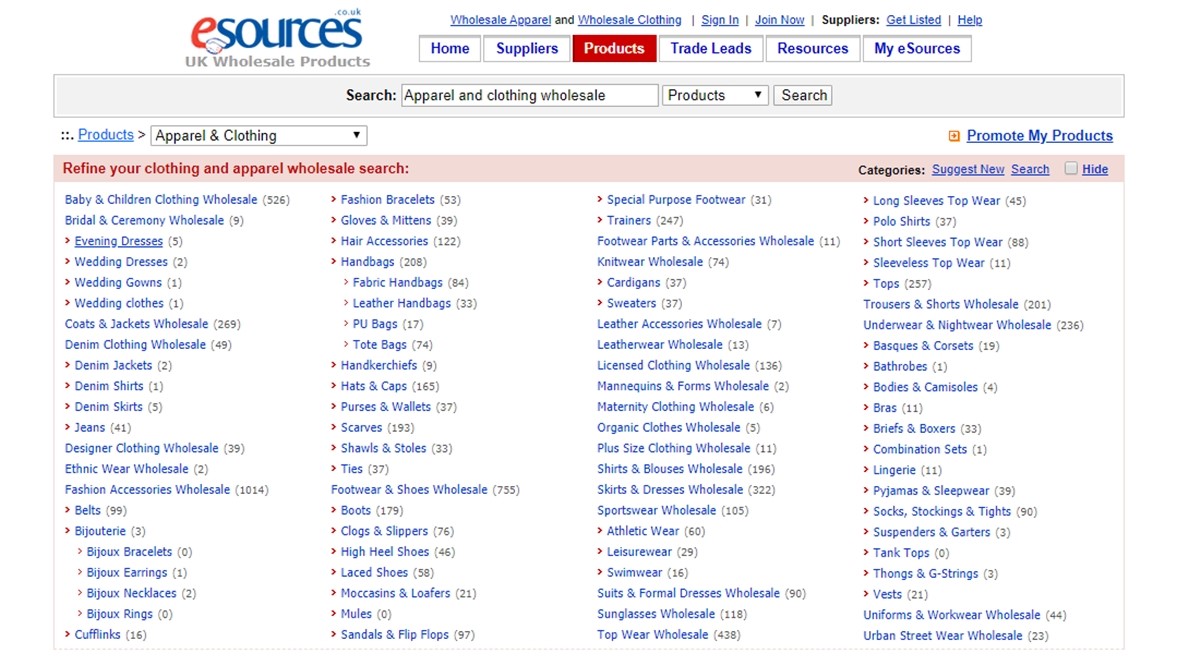Open the Products search type dropdown

[x=715, y=95]
